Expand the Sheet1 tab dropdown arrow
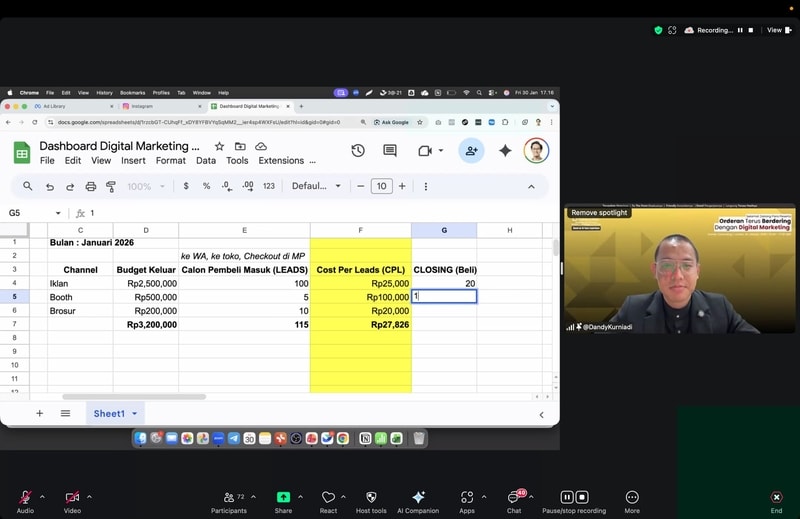800x519 pixels. [135, 413]
